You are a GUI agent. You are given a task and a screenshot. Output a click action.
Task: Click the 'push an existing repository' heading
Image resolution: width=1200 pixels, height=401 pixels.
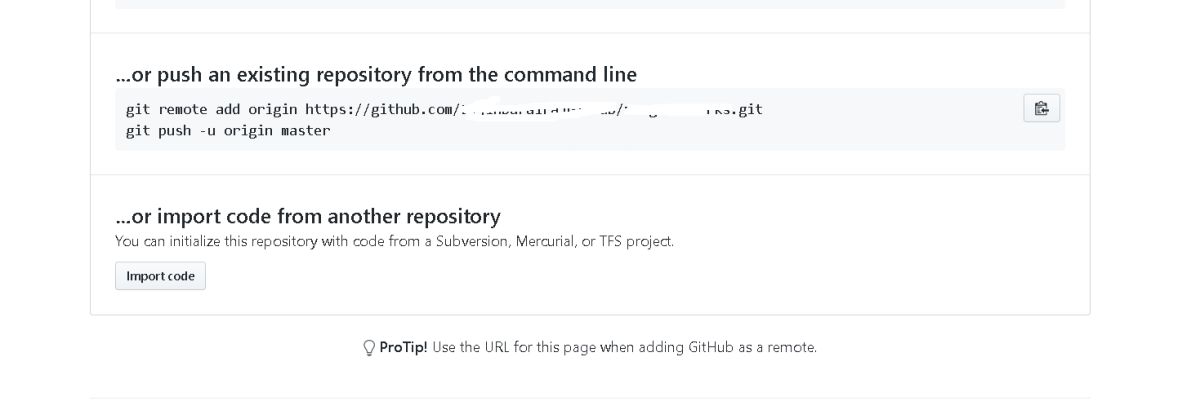pos(376,74)
